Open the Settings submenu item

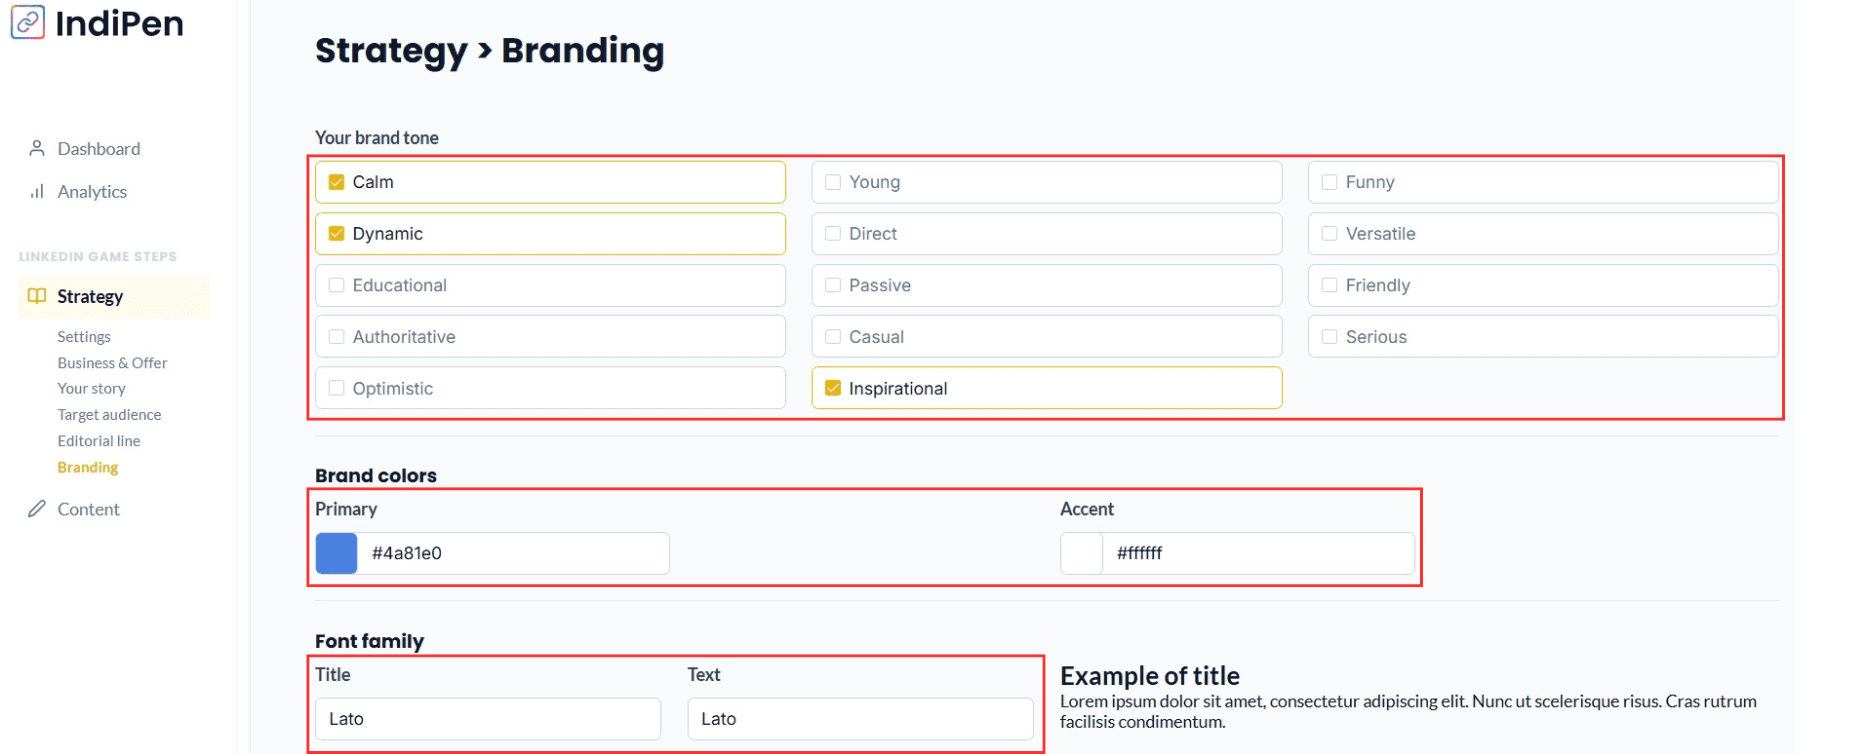pos(84,337)
